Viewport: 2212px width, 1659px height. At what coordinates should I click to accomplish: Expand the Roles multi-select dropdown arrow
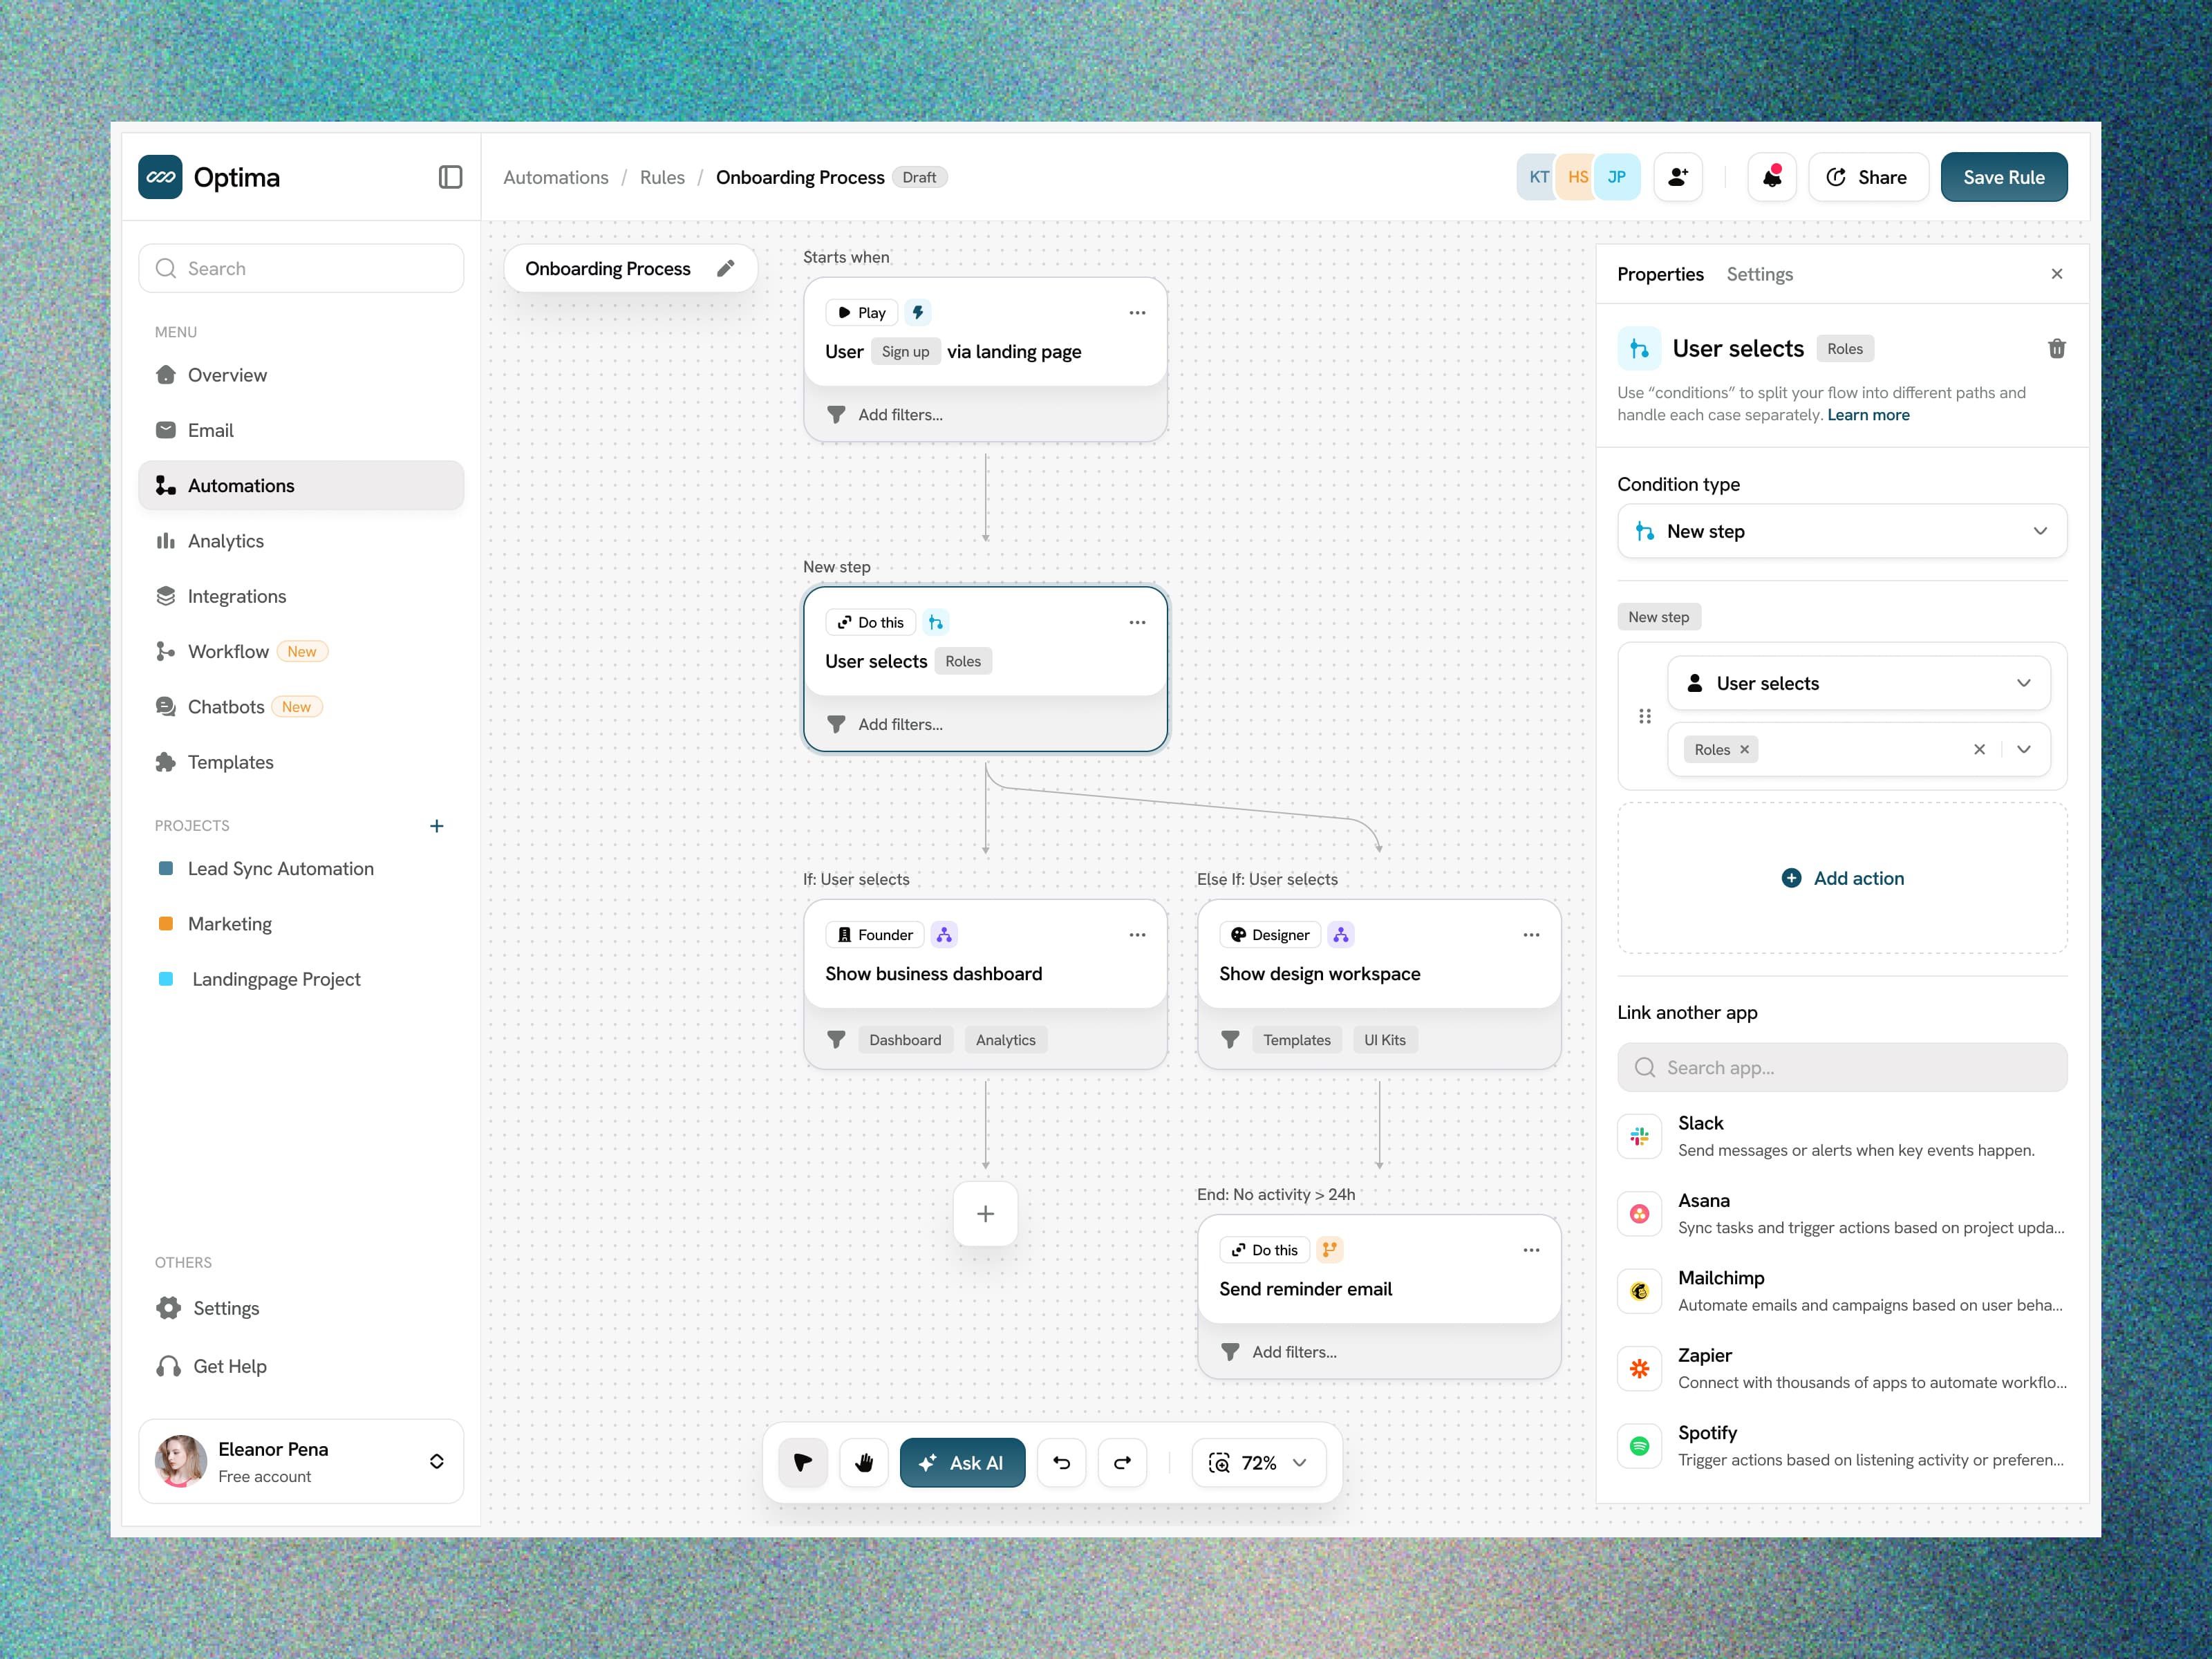tap(2023, 749)
